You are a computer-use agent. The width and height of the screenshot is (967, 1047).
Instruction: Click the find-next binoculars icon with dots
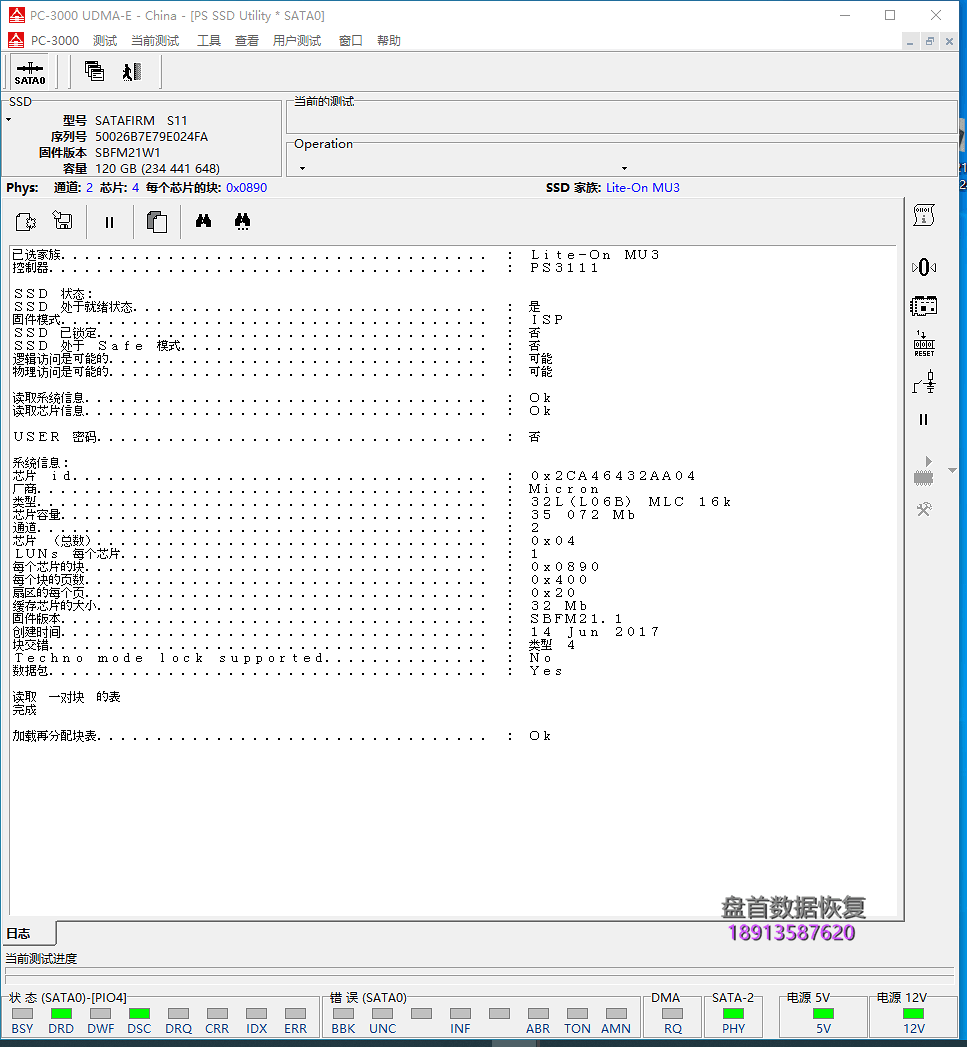tap(242, 221)
